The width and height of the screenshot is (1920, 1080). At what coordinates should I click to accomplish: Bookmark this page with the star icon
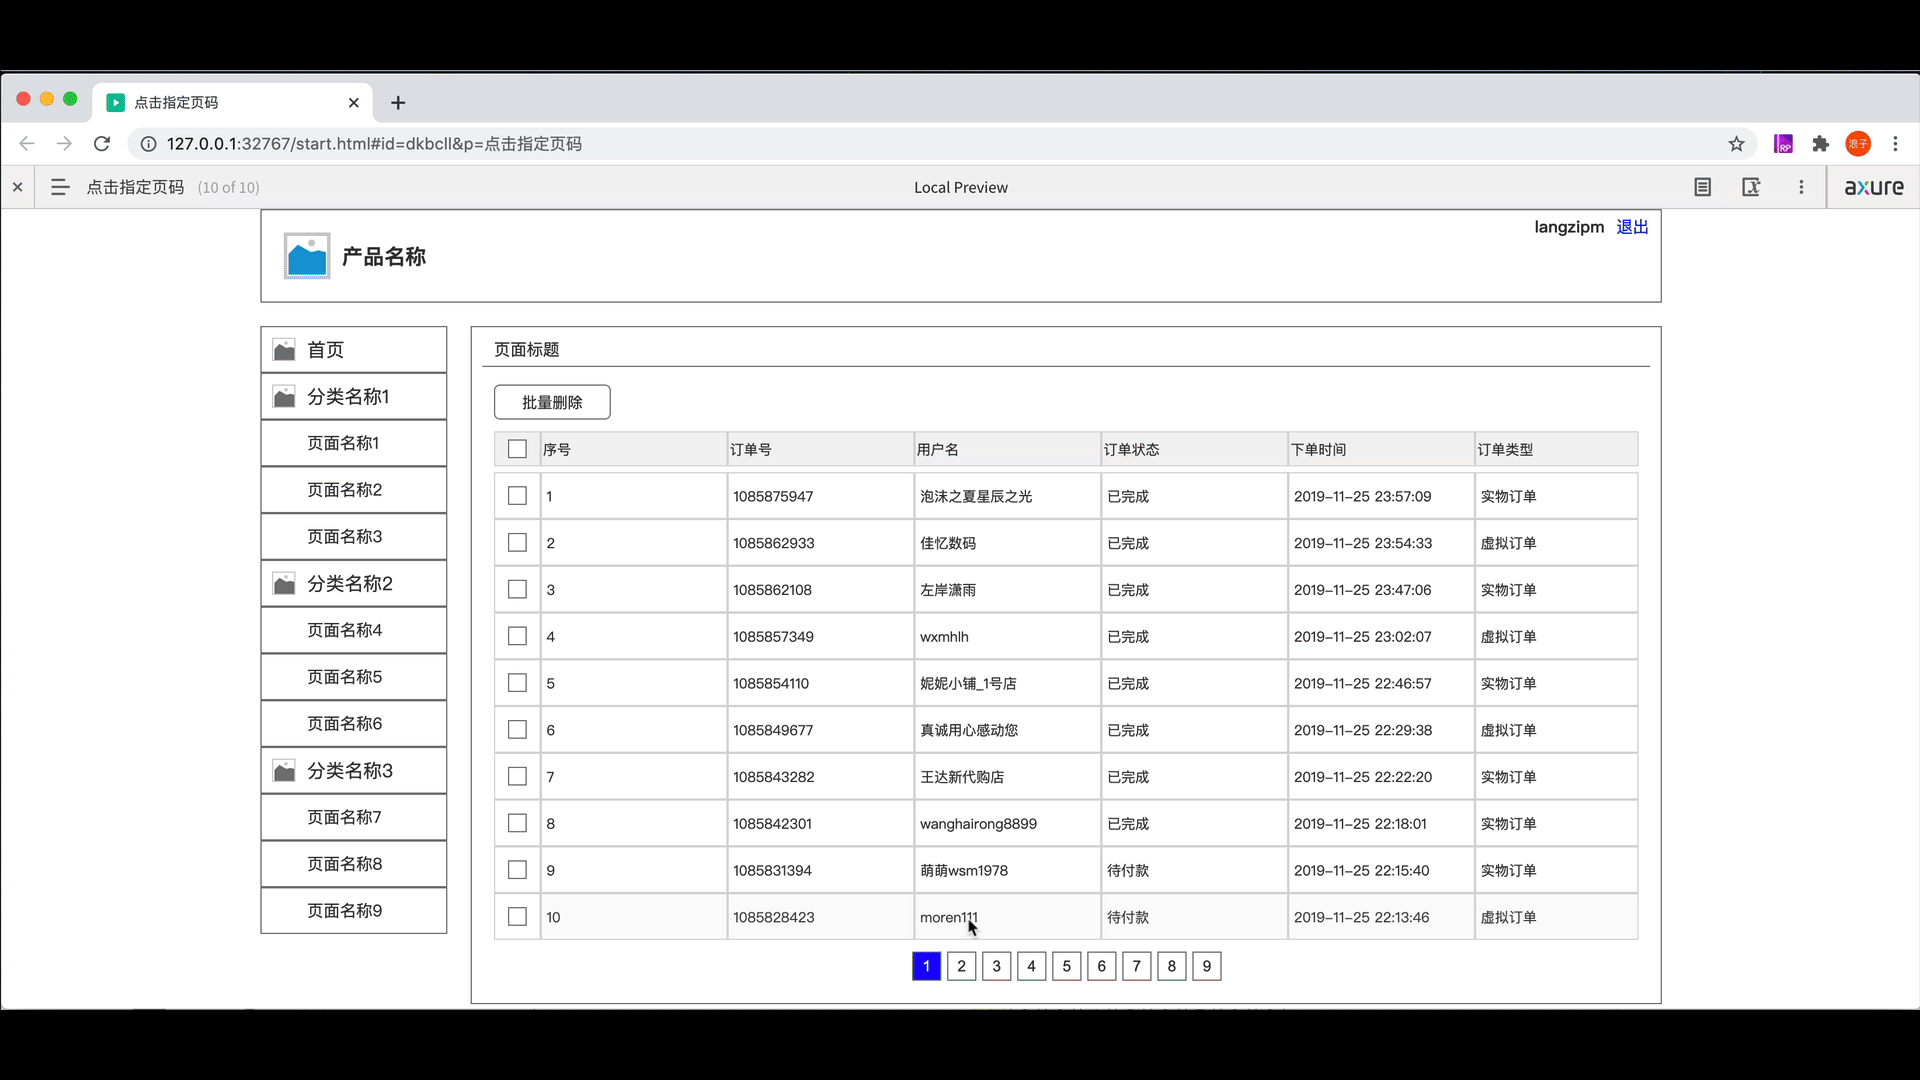click(x=1737, y=144)
